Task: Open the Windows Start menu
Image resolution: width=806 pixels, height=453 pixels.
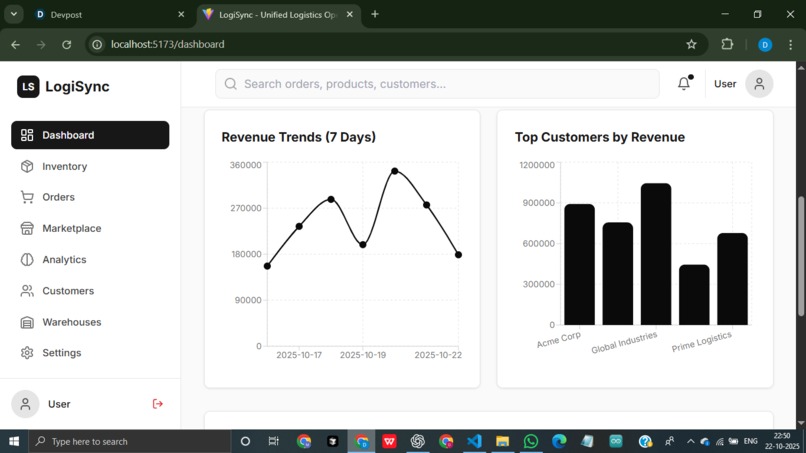Action: tap(14, 441)
